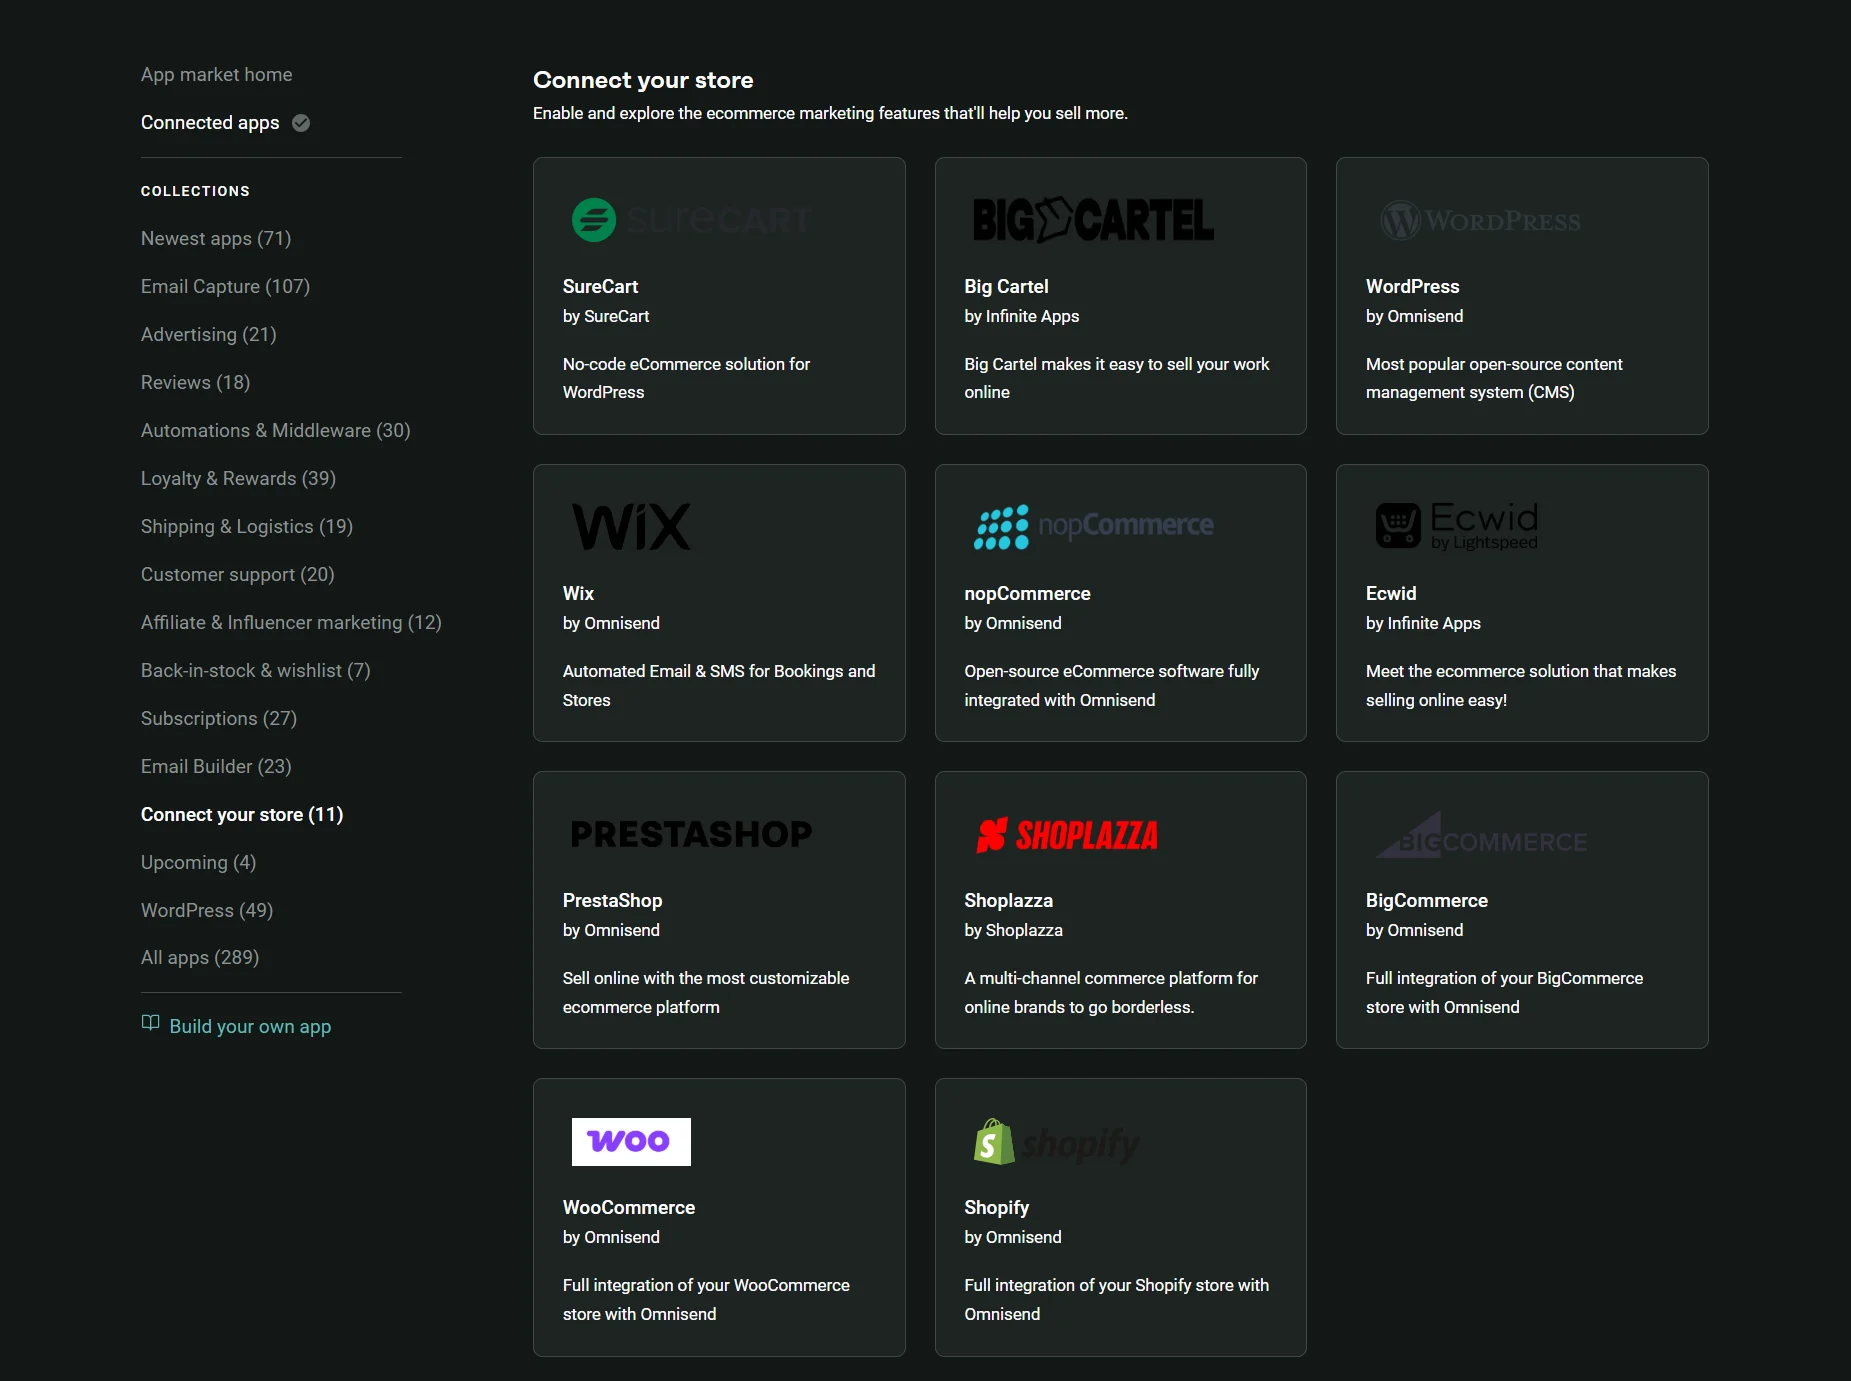Click the SureCart logo icon

594,220
